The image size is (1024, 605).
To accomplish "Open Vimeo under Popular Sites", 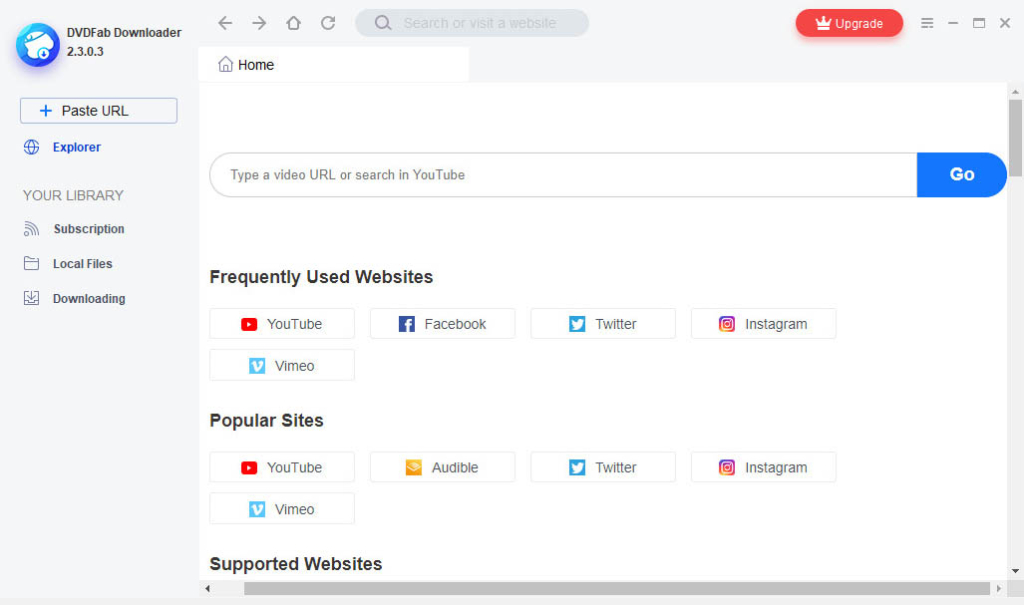I will [x=282, y=509].
